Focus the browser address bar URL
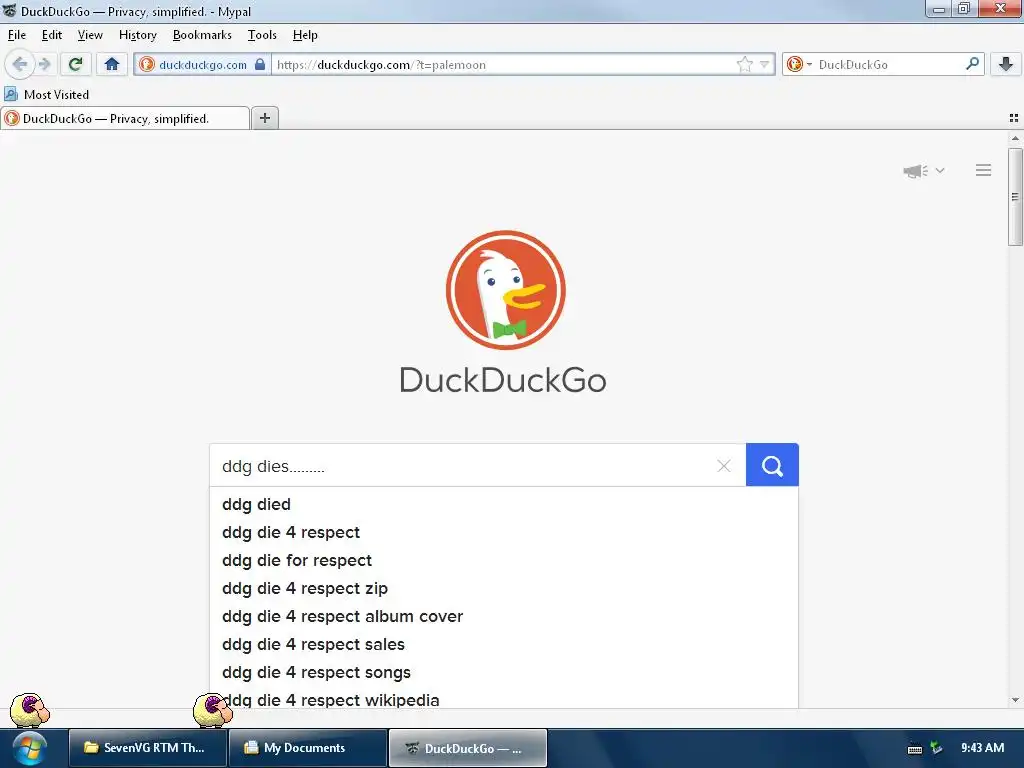This screenshot has height=768, width=1024. point(503,64)
